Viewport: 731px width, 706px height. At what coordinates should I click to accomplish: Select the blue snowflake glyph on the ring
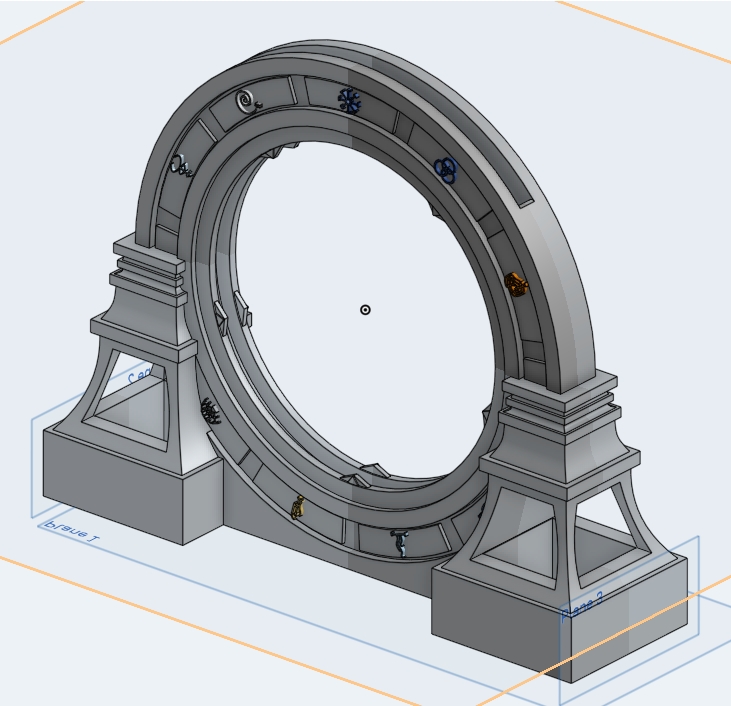pyautogui.click(x=350, y=102)
